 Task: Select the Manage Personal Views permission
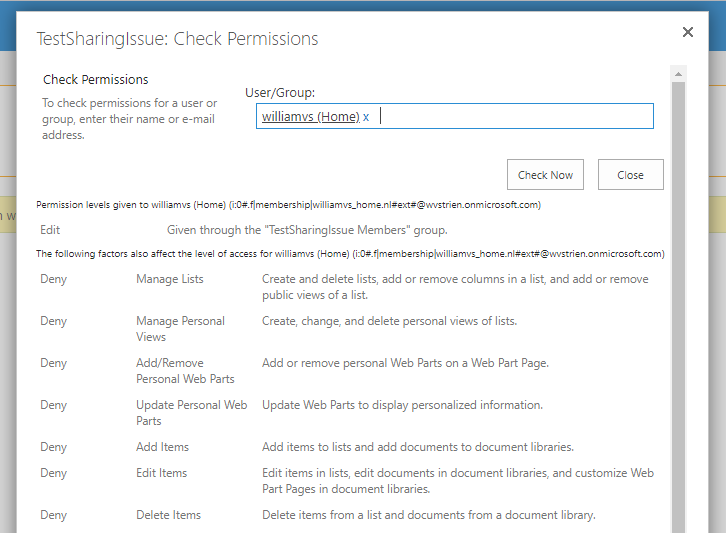180,329
